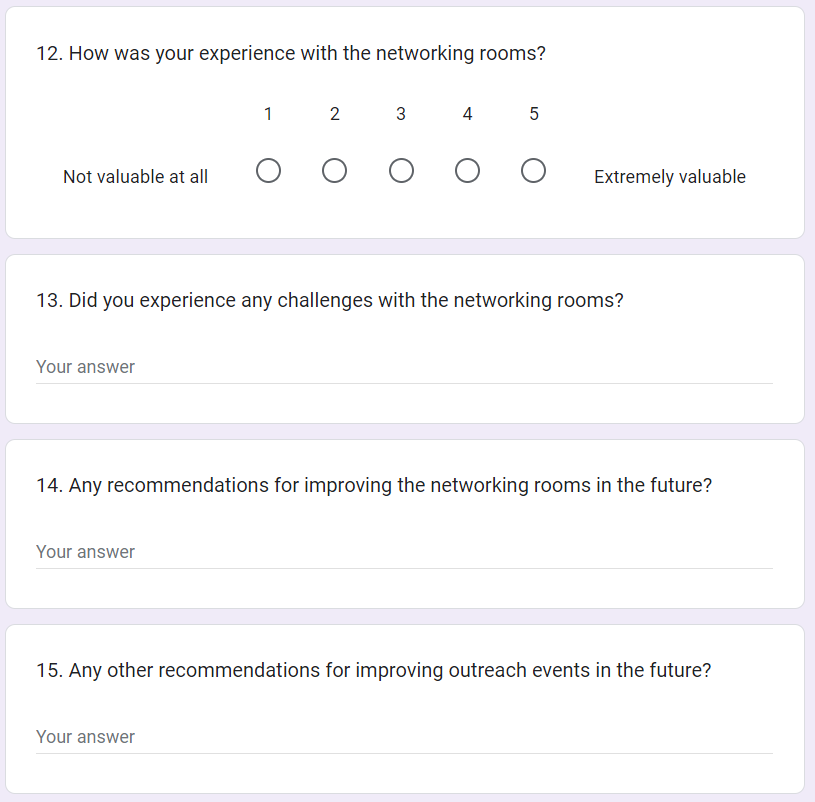
Task: Mark rating 5 radio button, nearest Extremely valuable
Action: 534,172
